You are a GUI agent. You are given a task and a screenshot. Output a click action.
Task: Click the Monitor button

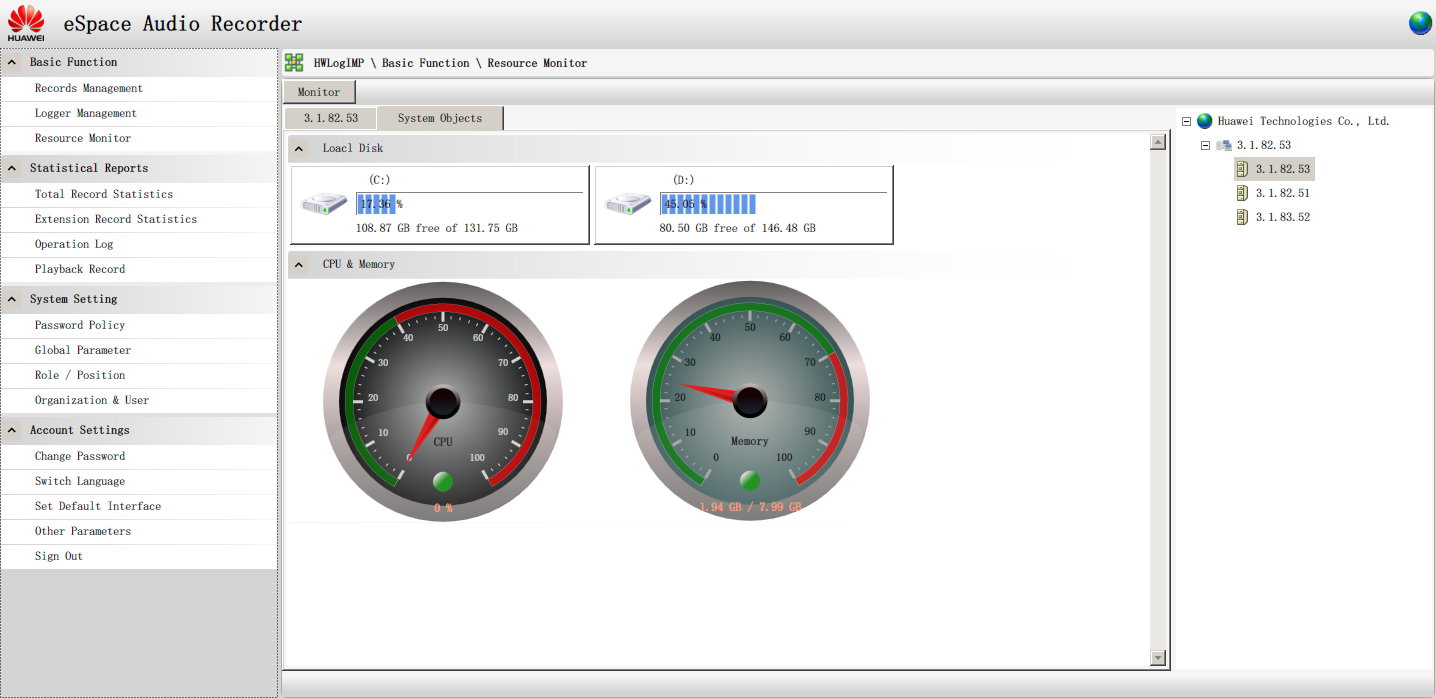pyautogui.click(x=319, y=92)
